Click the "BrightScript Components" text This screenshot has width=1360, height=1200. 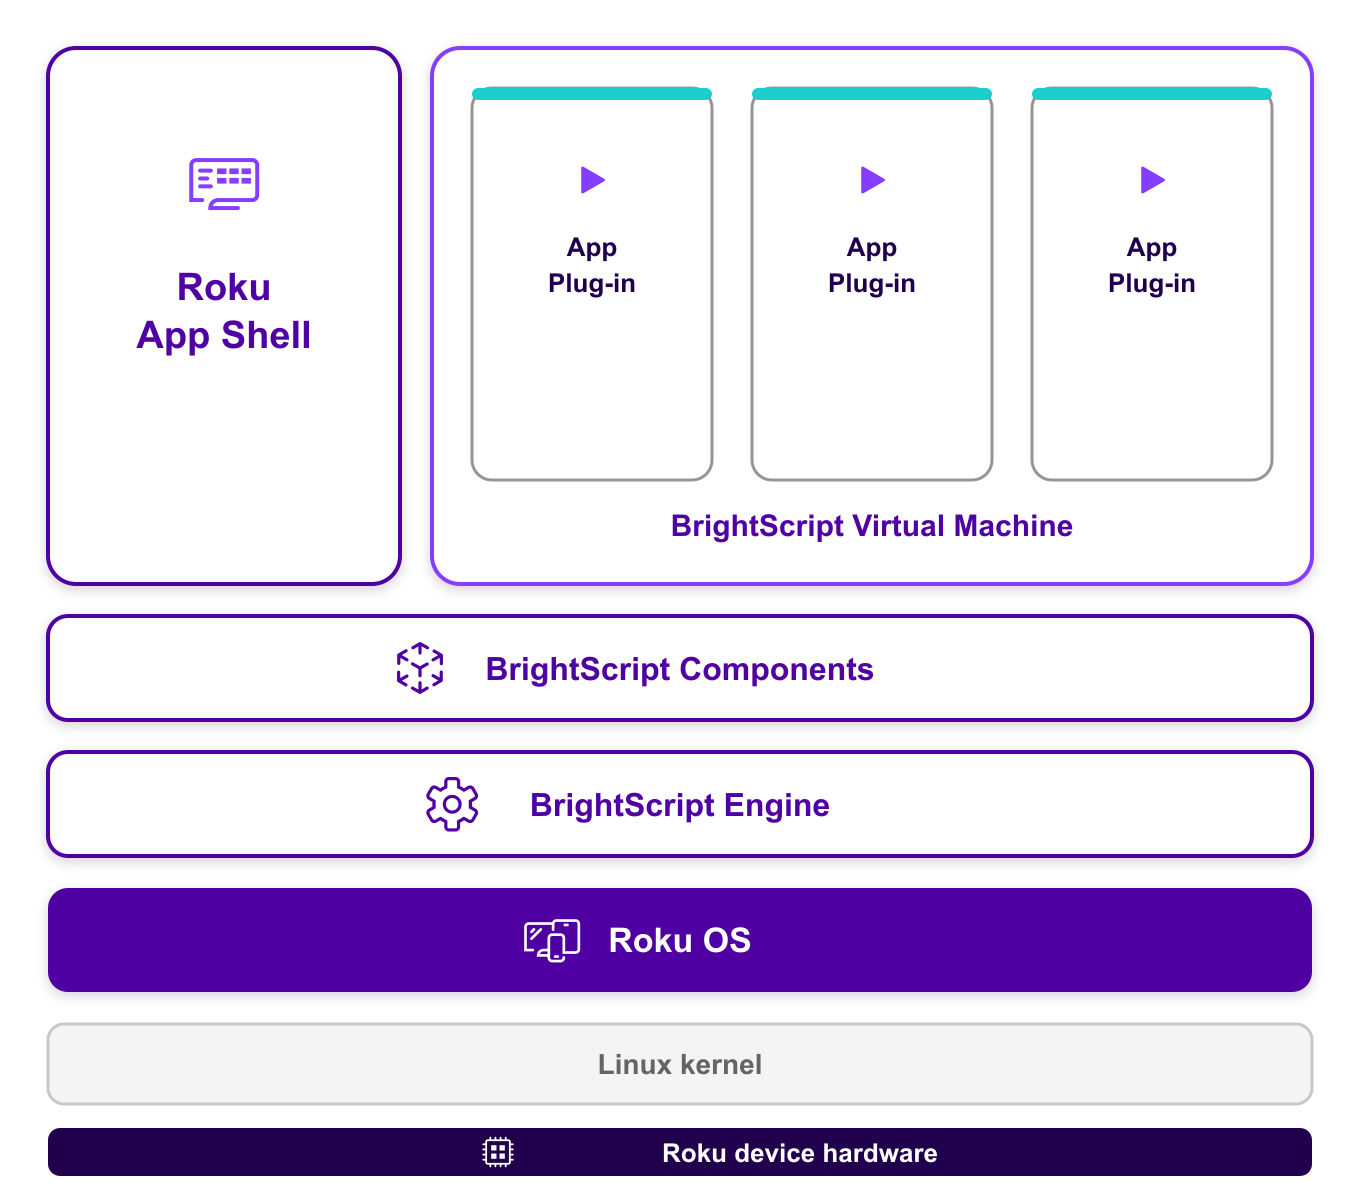pyautogui.click(x=680, y=669)
